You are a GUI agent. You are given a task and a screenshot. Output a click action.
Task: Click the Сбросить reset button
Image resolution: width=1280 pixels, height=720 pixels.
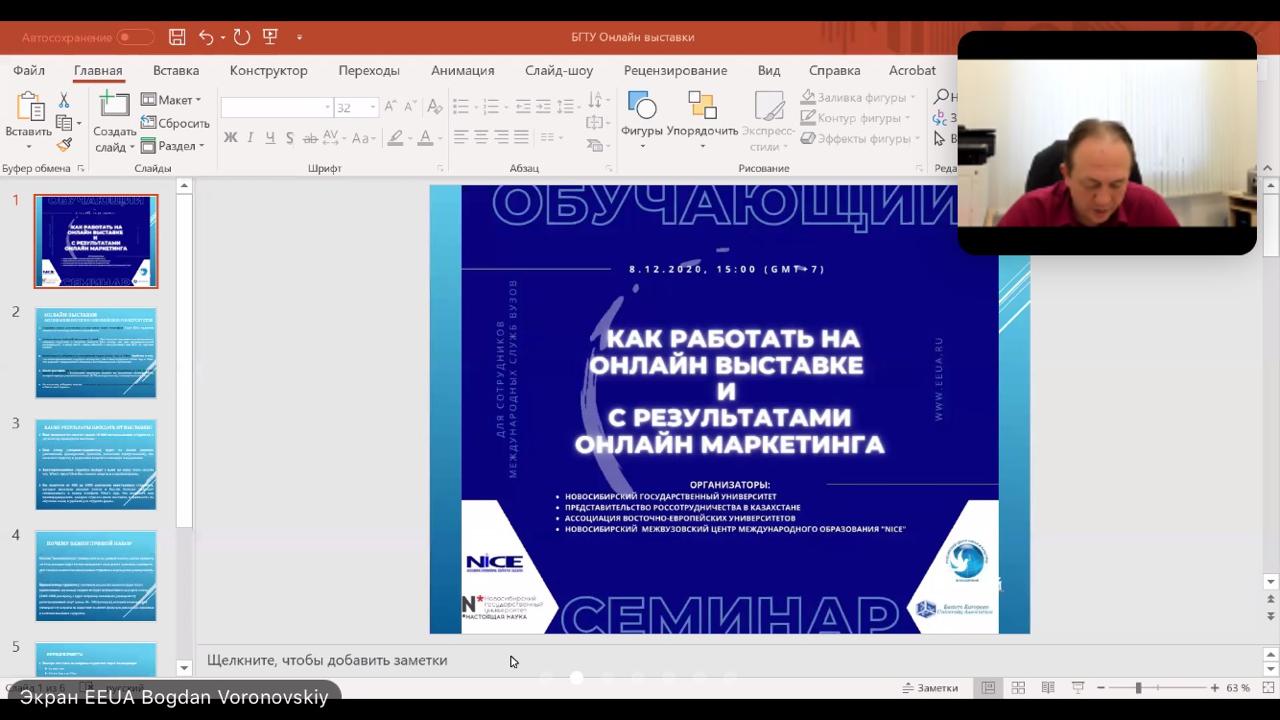176,123
